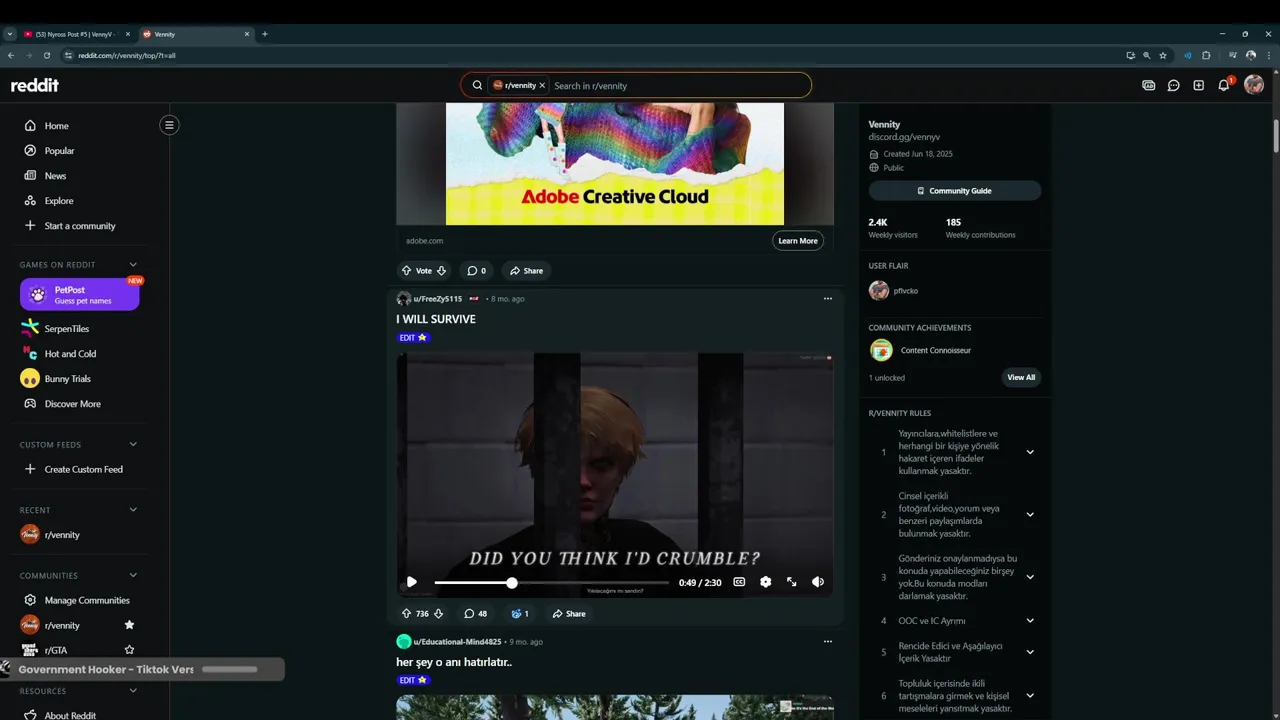Toggle closed captions on the video
Viewport: 1280px width, 720px height.
739,582
